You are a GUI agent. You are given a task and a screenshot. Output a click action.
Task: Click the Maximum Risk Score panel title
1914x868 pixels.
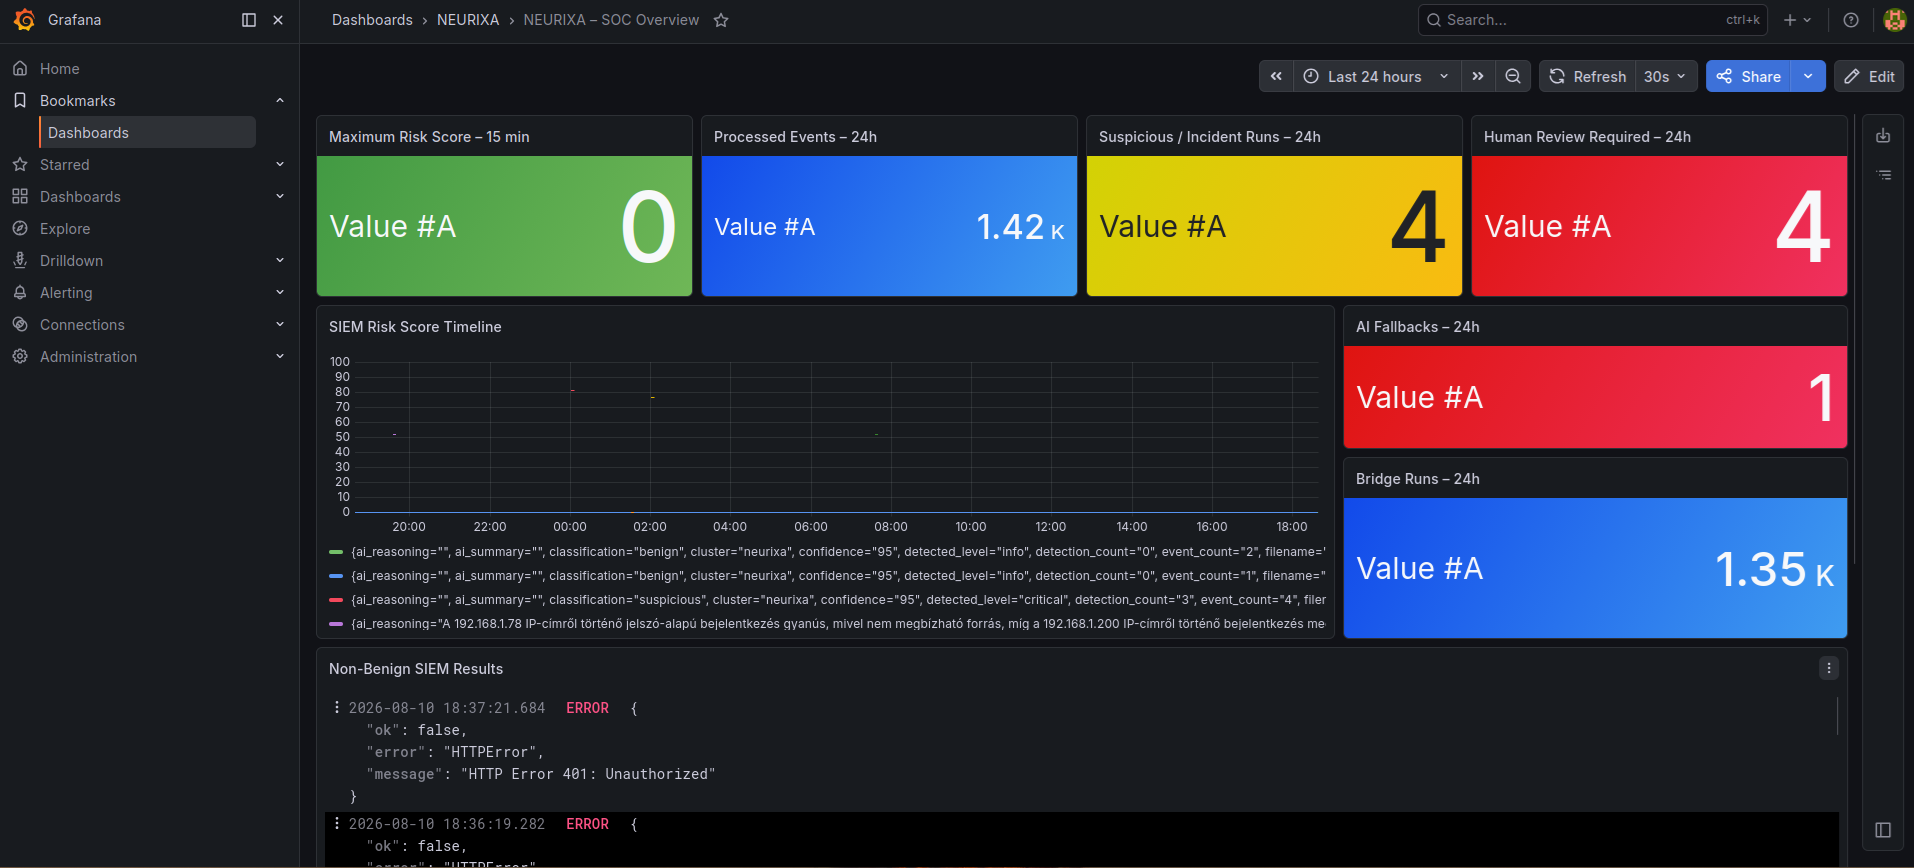coord(429,137)
